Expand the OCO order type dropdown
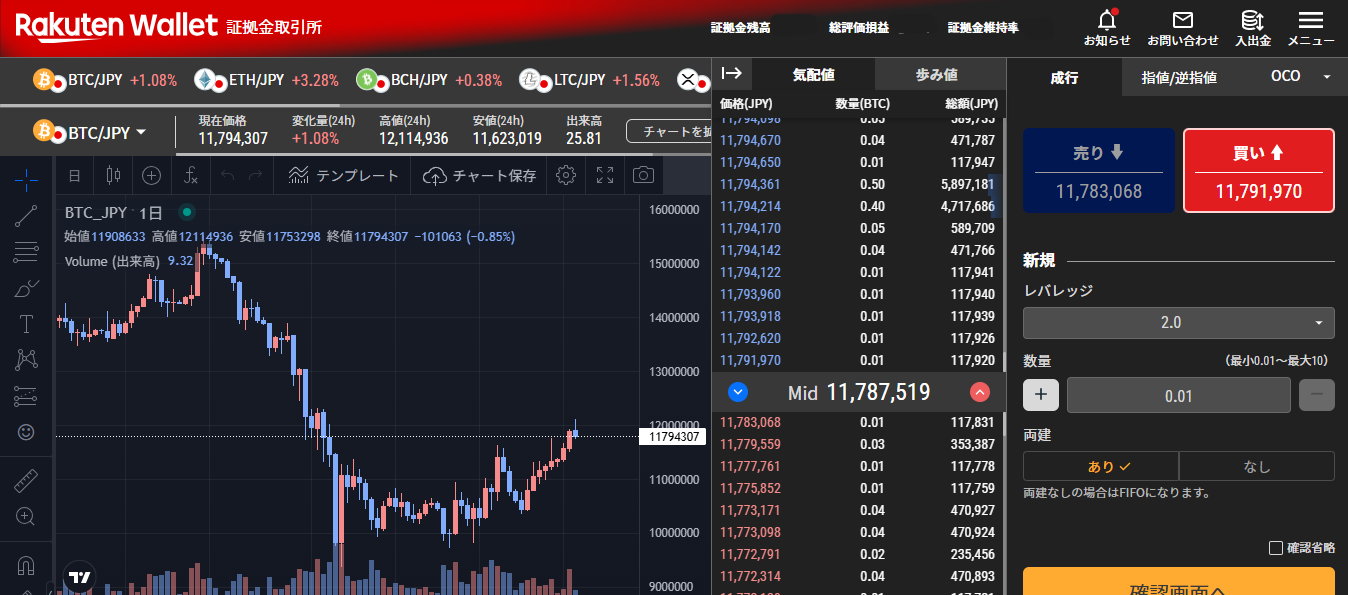Image resolution: width=1348 pixels, height=595 pixels. click(1299, 77)
